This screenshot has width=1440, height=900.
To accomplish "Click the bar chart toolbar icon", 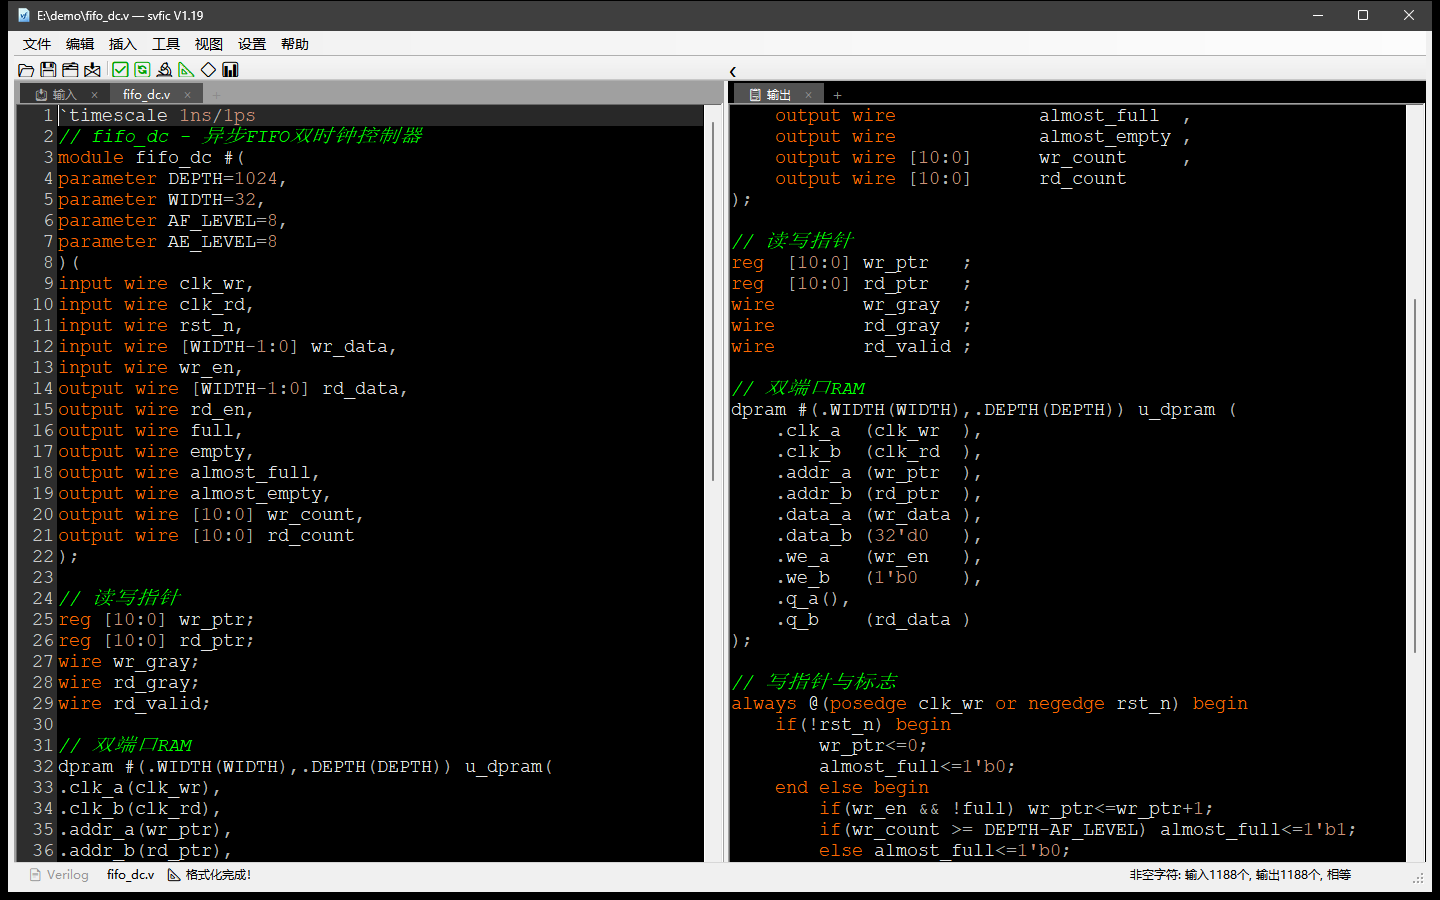I will pos(230,70).
